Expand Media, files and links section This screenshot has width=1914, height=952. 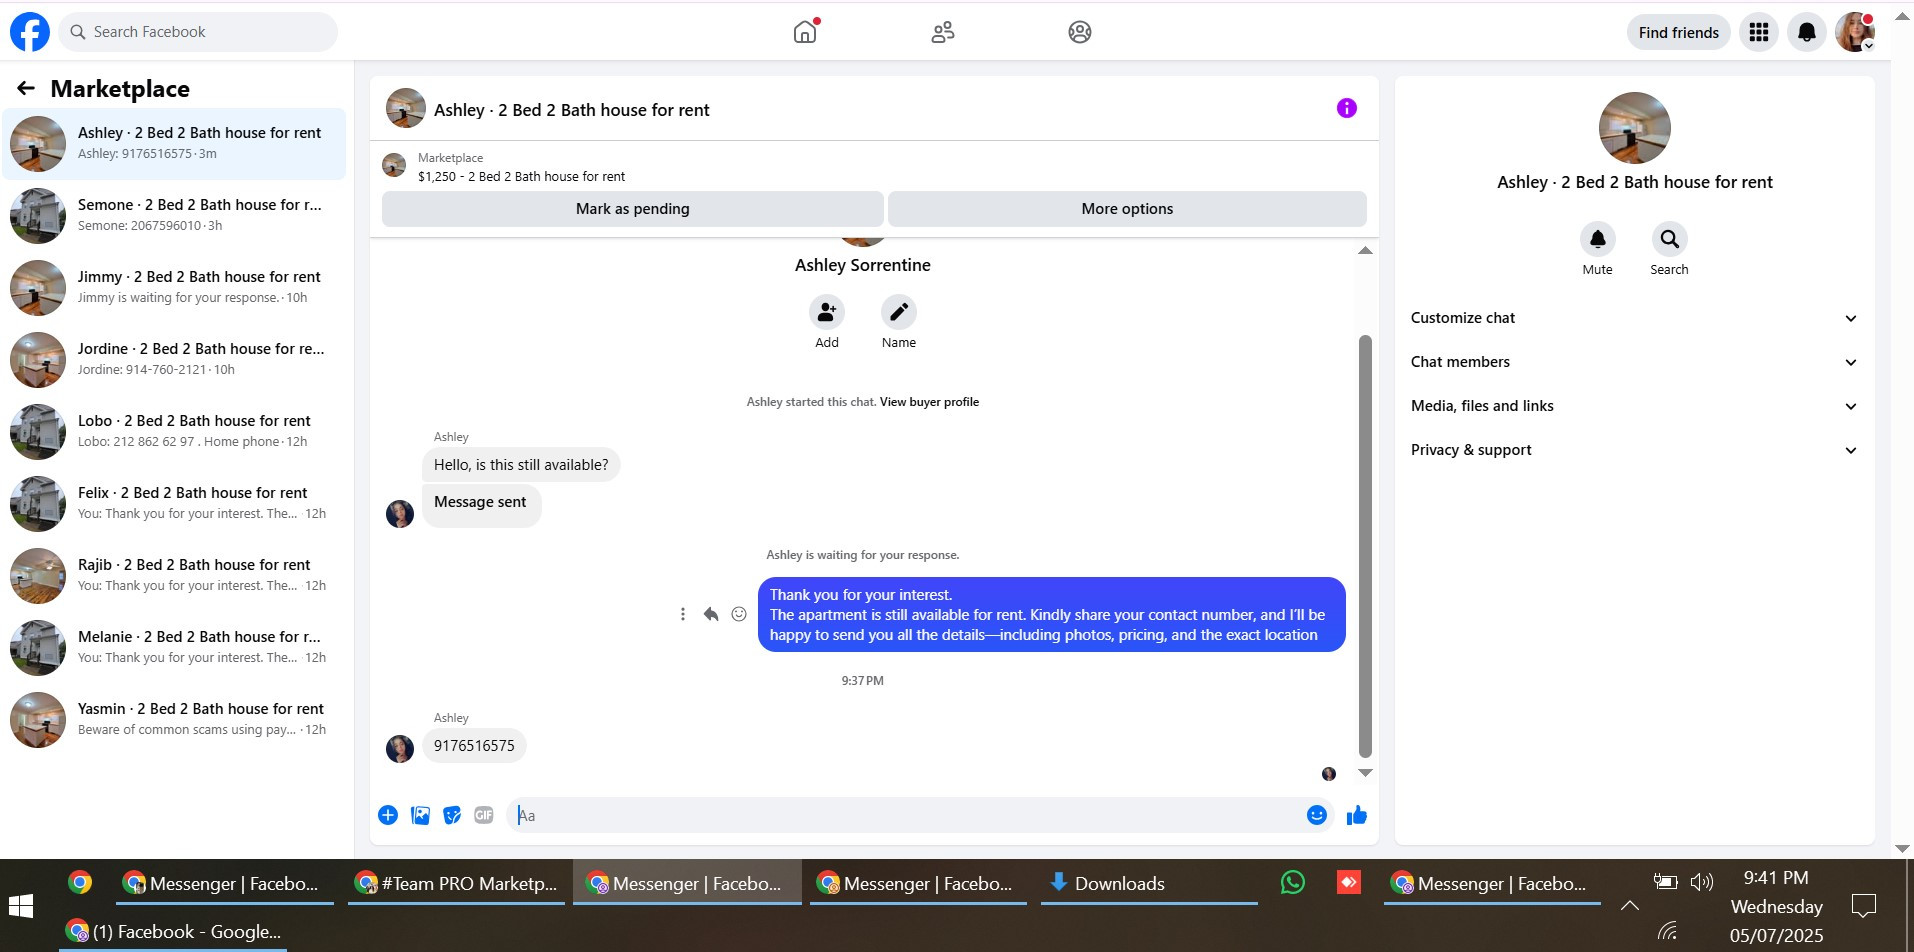[x=1634, y=406]
